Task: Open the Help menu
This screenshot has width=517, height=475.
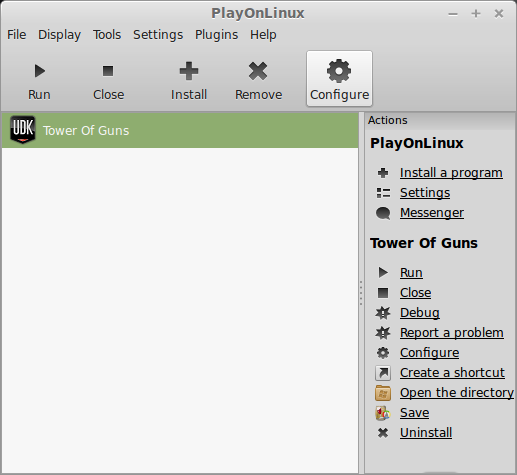Action: [x=263, y=35]
